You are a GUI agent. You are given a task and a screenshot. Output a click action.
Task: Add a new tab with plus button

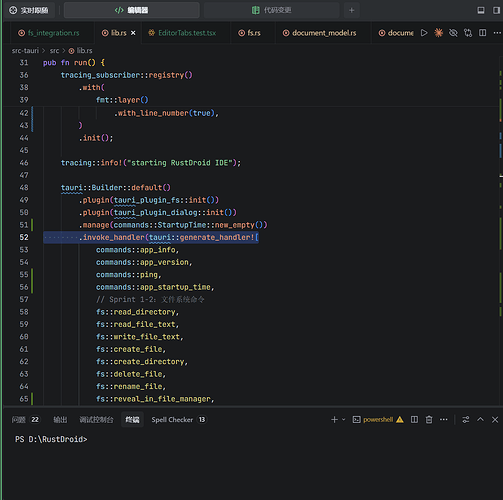click(x=351, y=10)
